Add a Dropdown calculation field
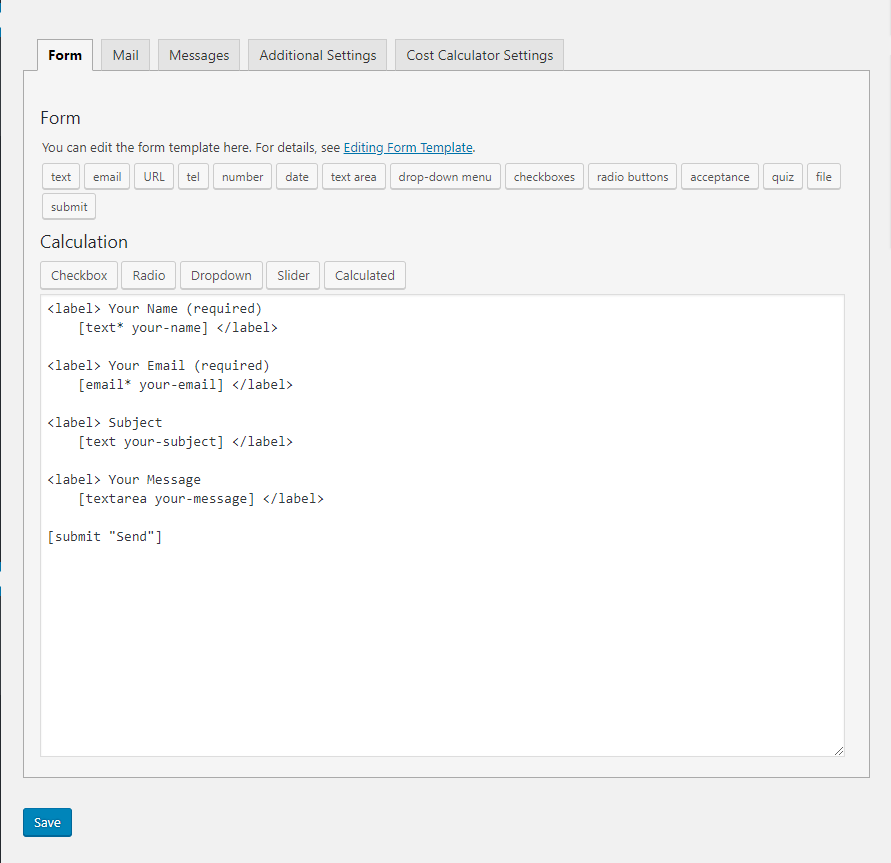891x863 pixels. coord(221,276)
